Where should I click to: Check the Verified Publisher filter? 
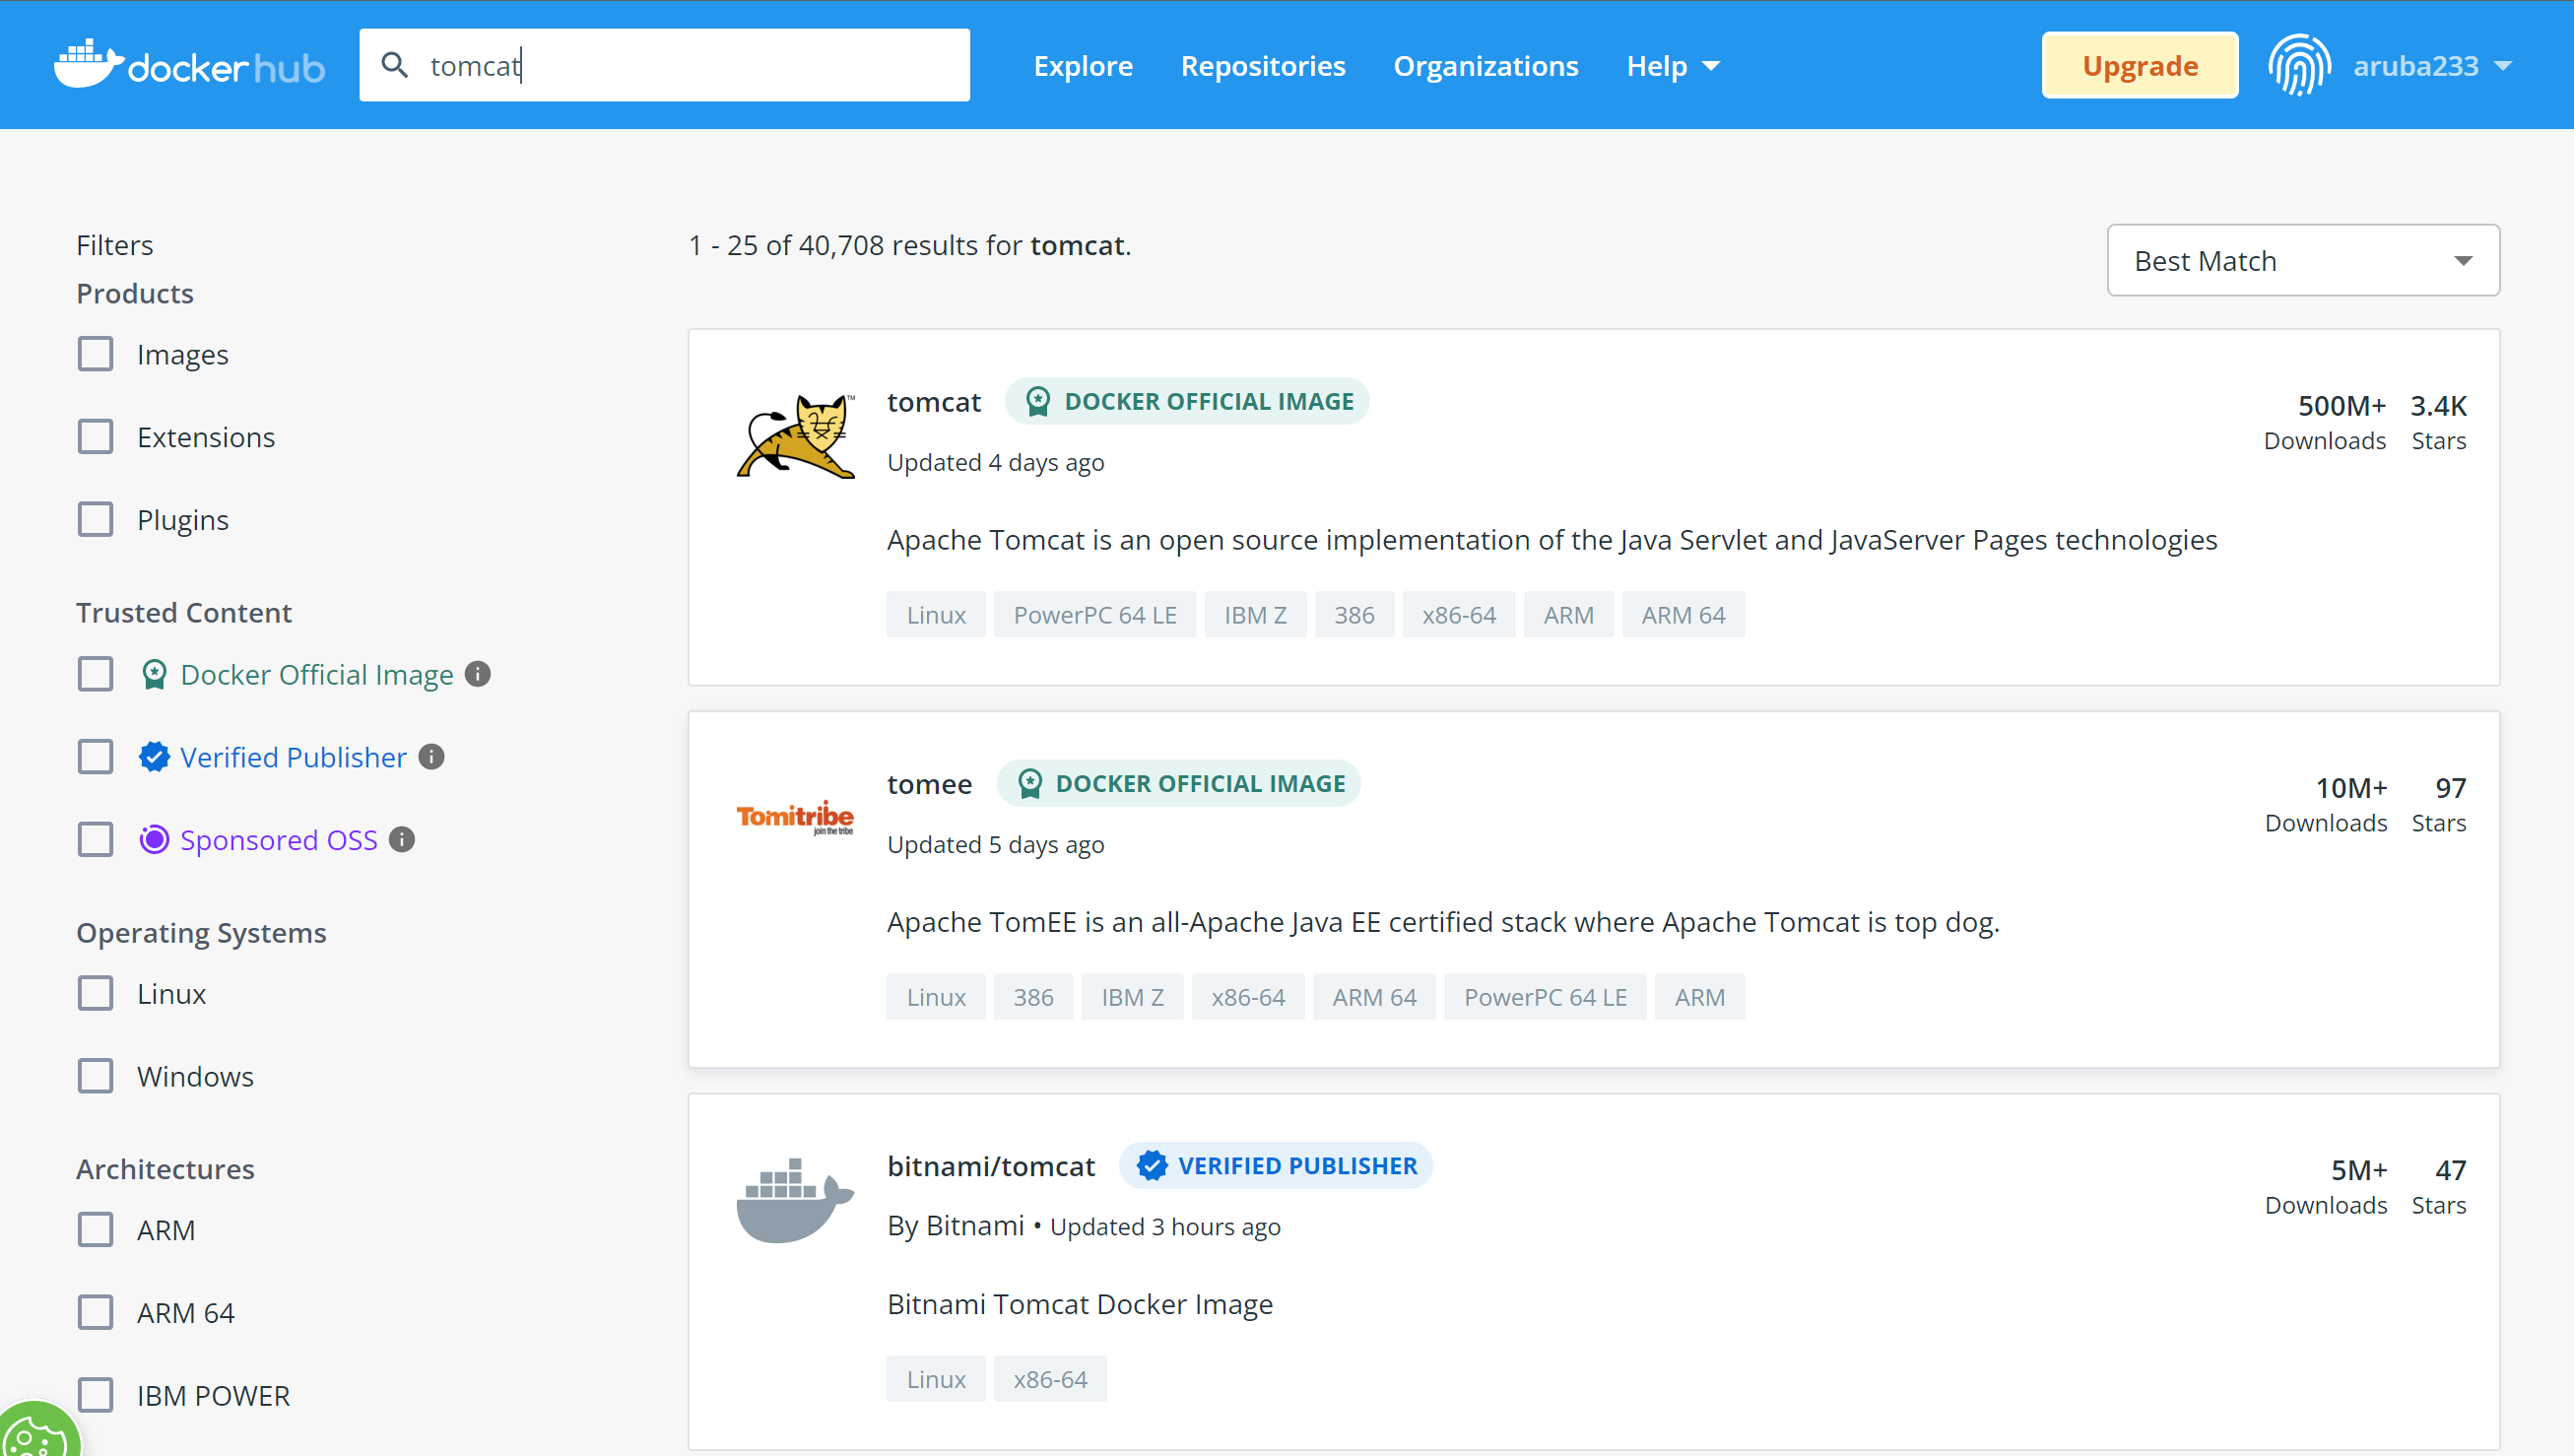point(96,757)
